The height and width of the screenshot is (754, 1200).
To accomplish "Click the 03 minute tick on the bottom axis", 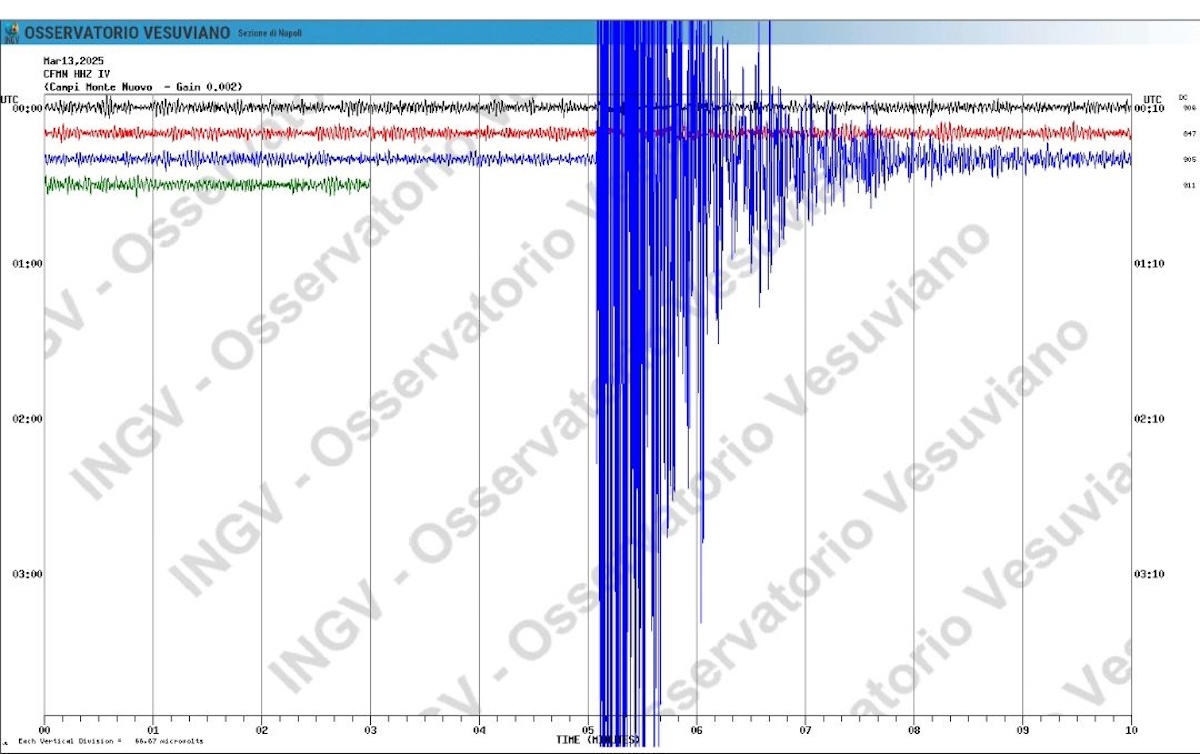I will (x=370, y=730).
